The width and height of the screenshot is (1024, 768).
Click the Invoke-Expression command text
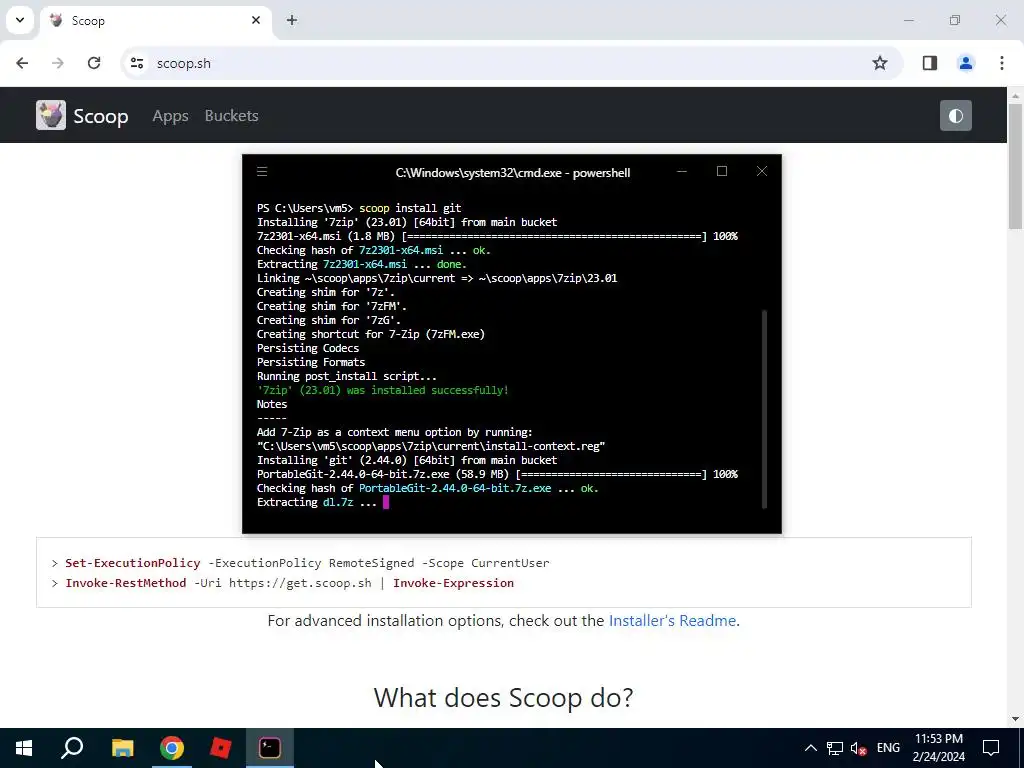[x=453, y=583]
